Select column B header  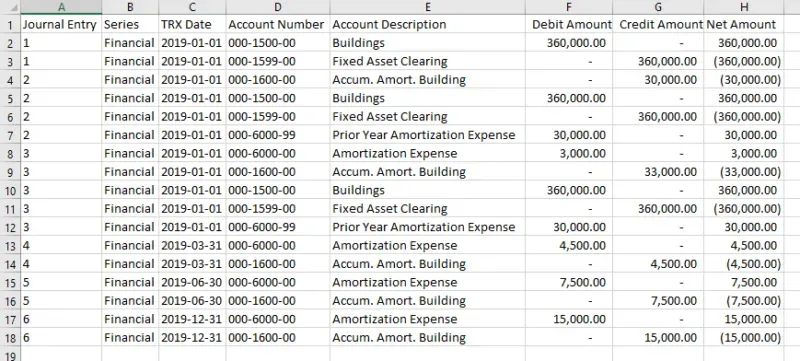tap(130, 7)
